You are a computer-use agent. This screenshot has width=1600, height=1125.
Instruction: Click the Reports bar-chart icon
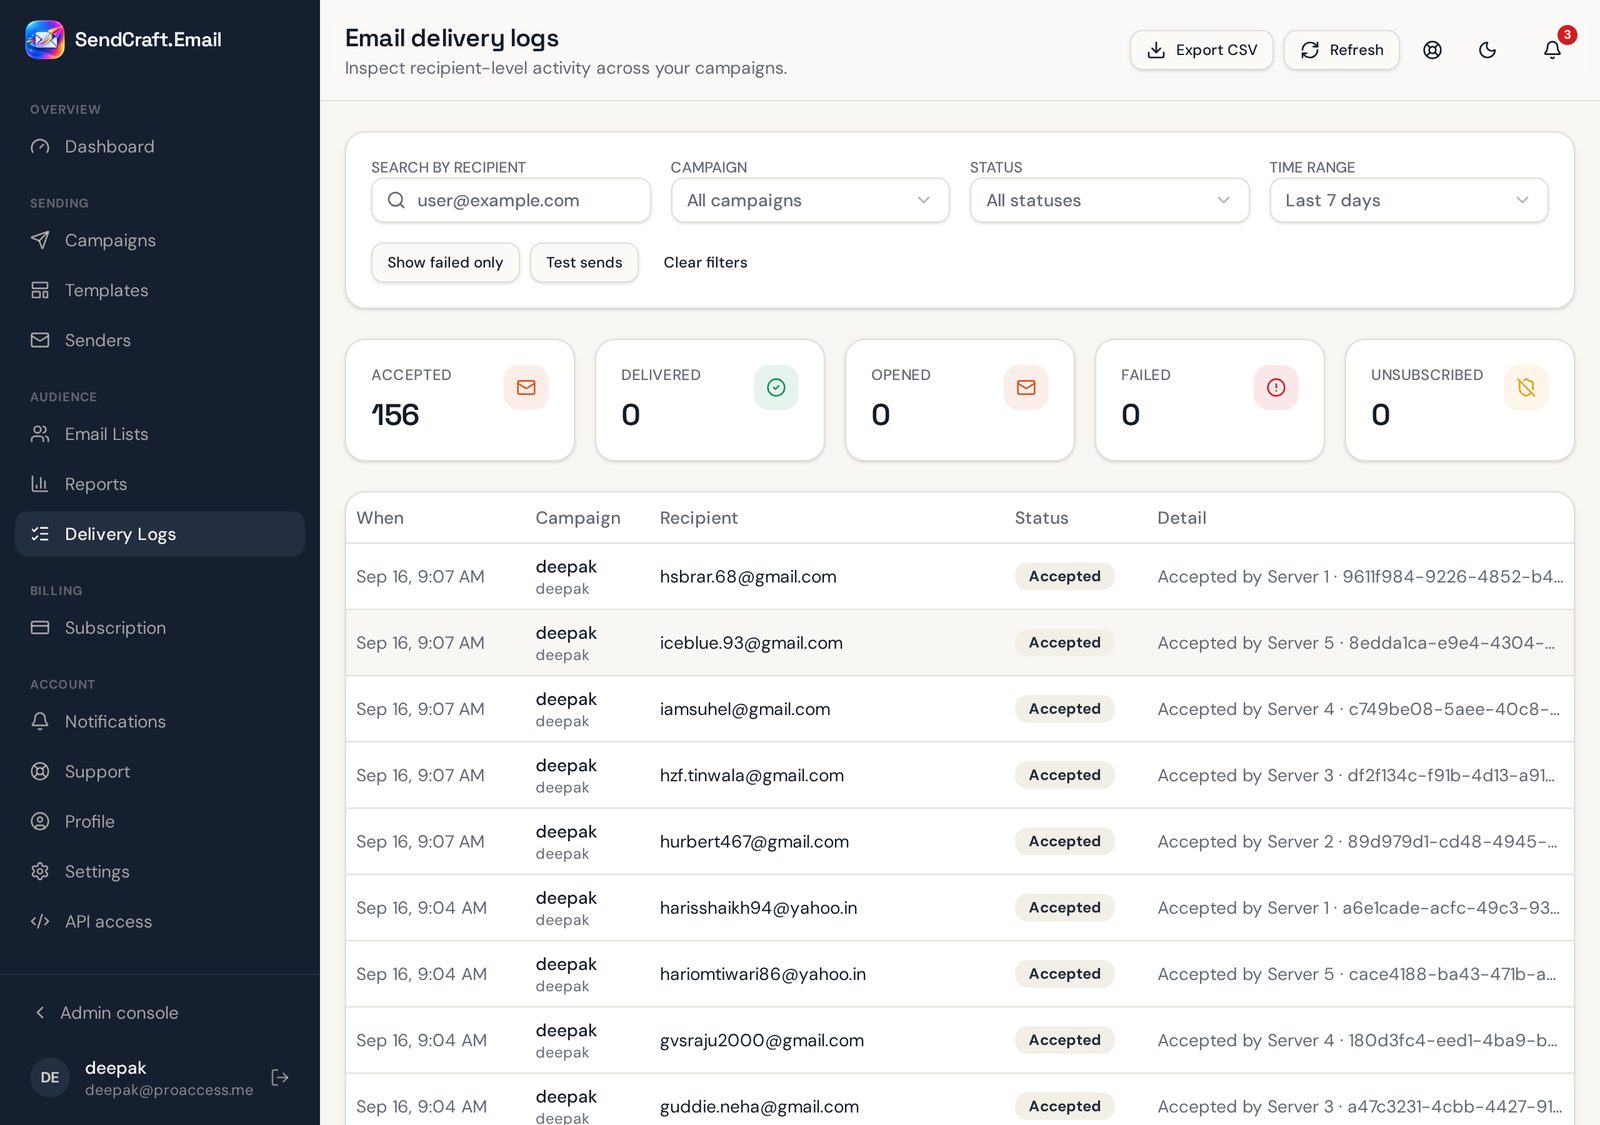(x=40, y=484)
